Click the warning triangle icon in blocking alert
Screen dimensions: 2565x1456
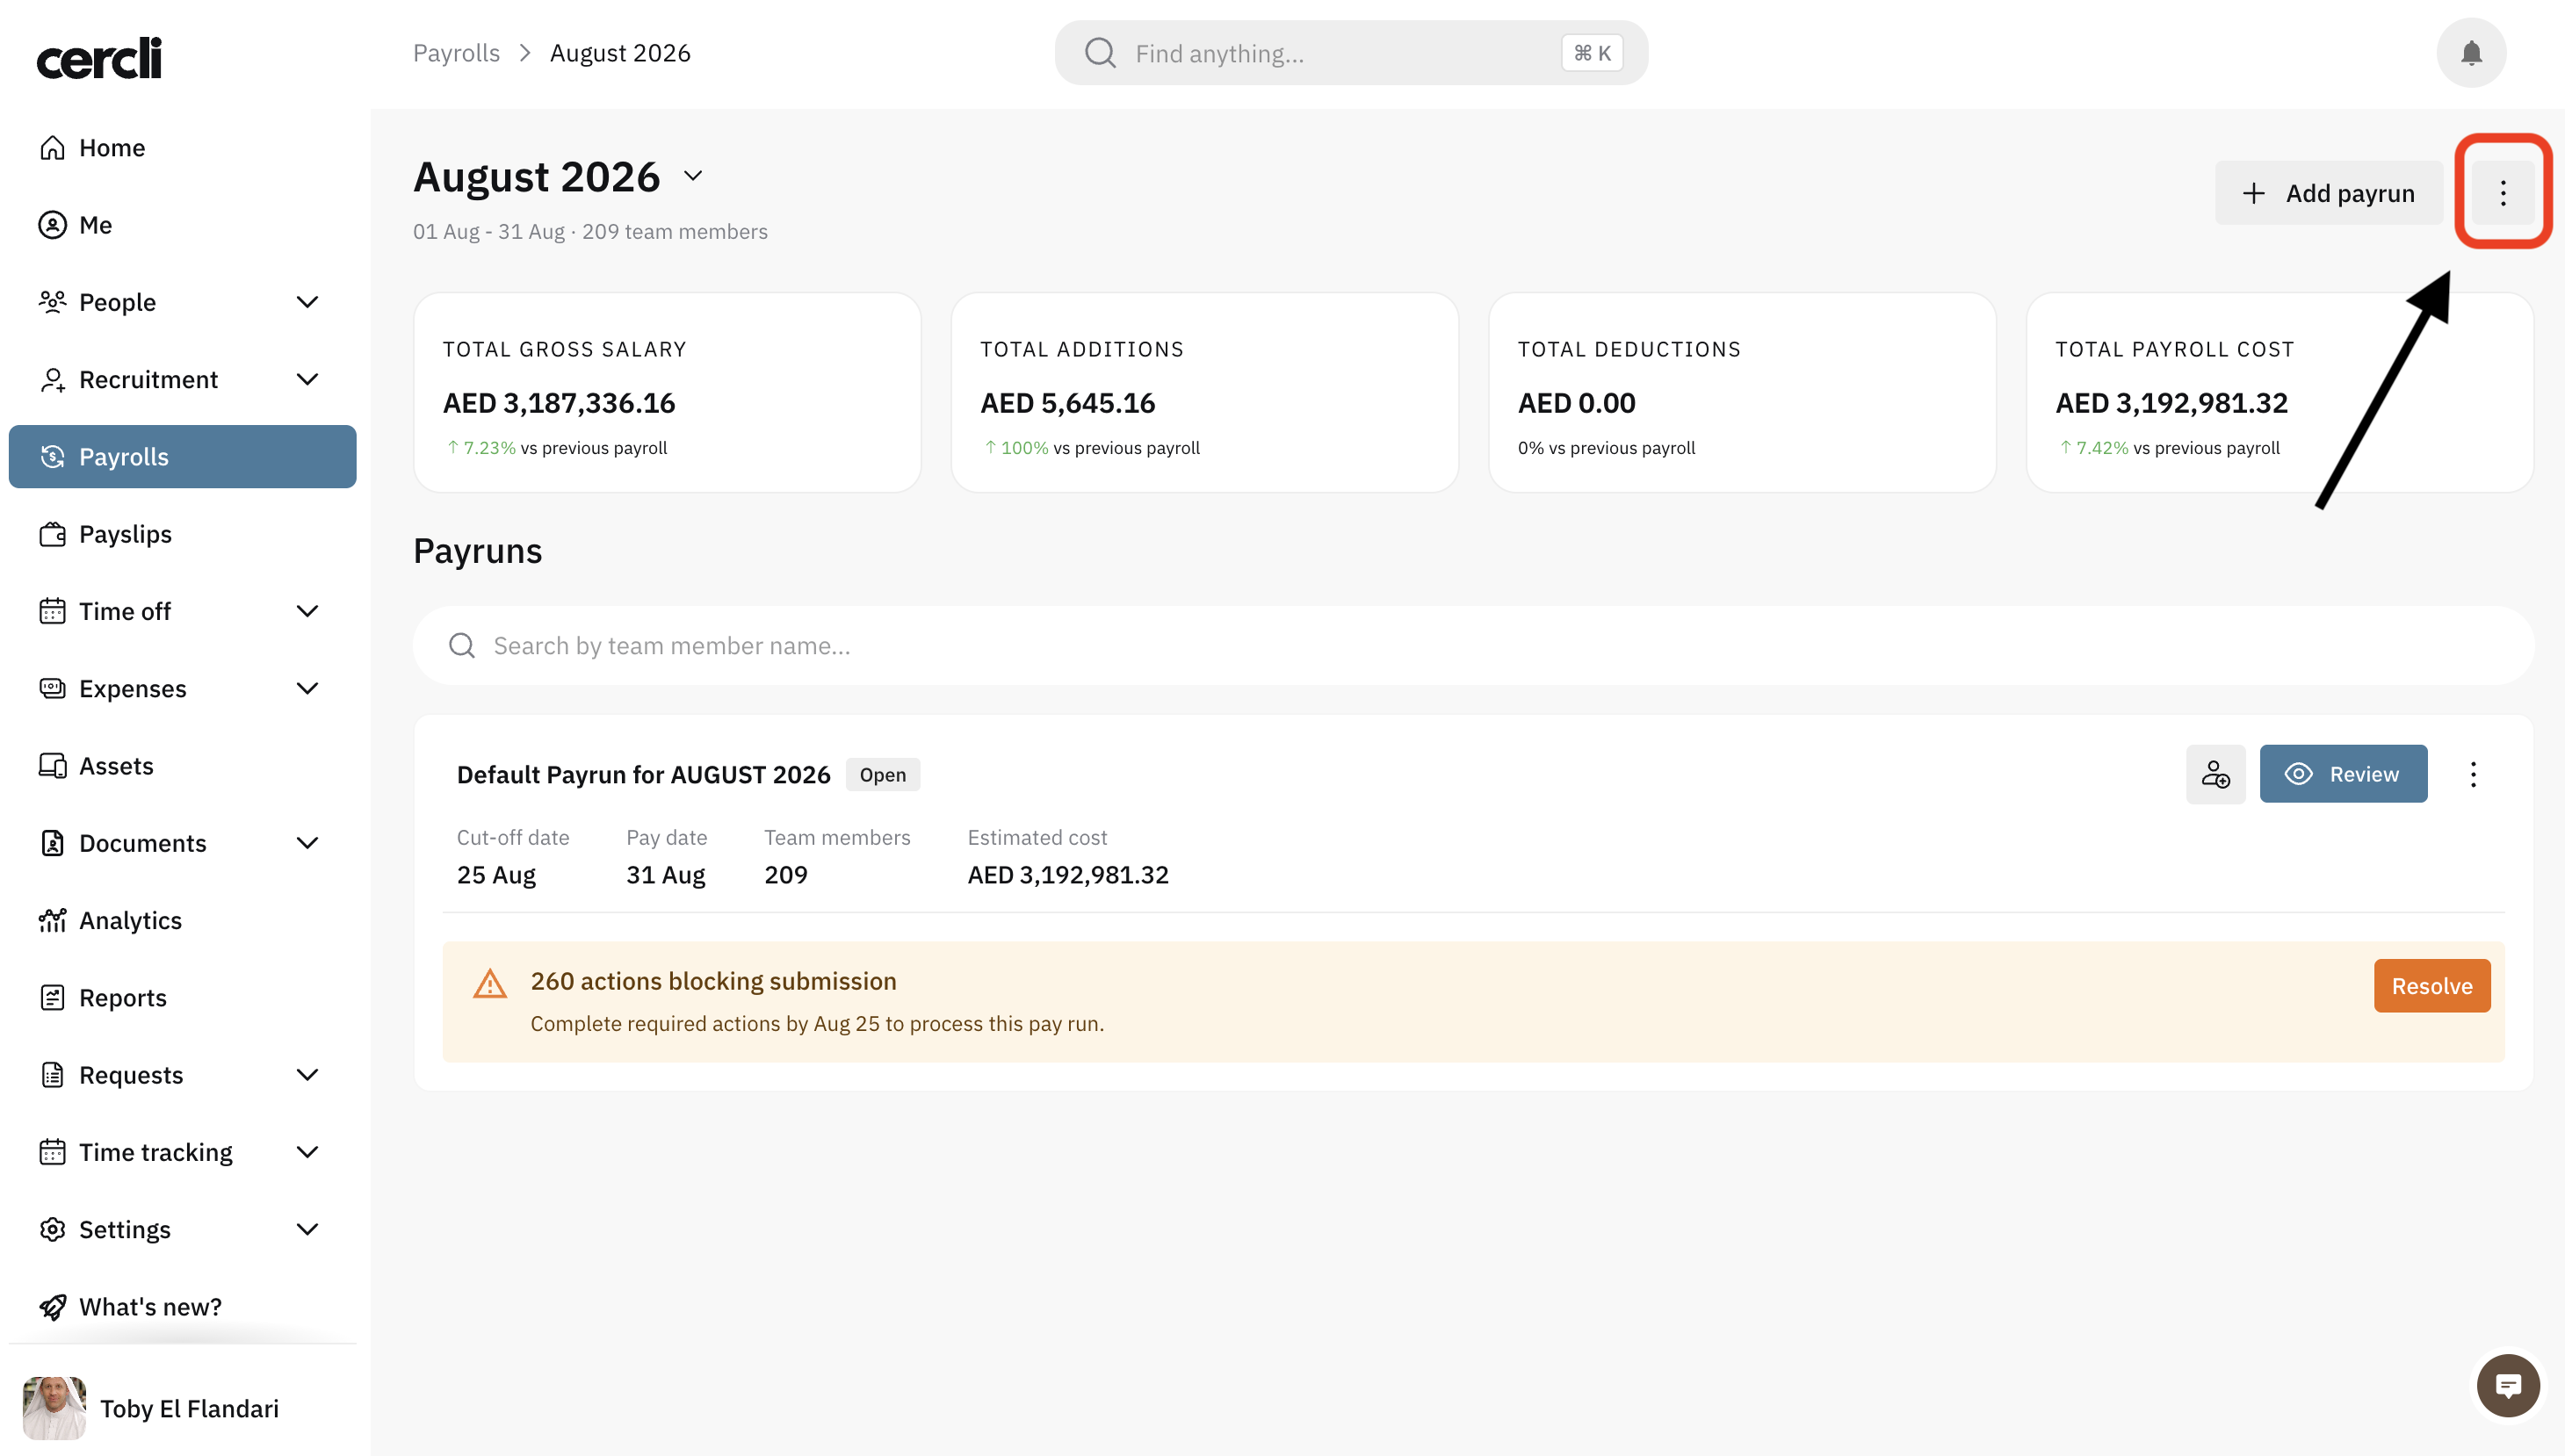[490, 984]
